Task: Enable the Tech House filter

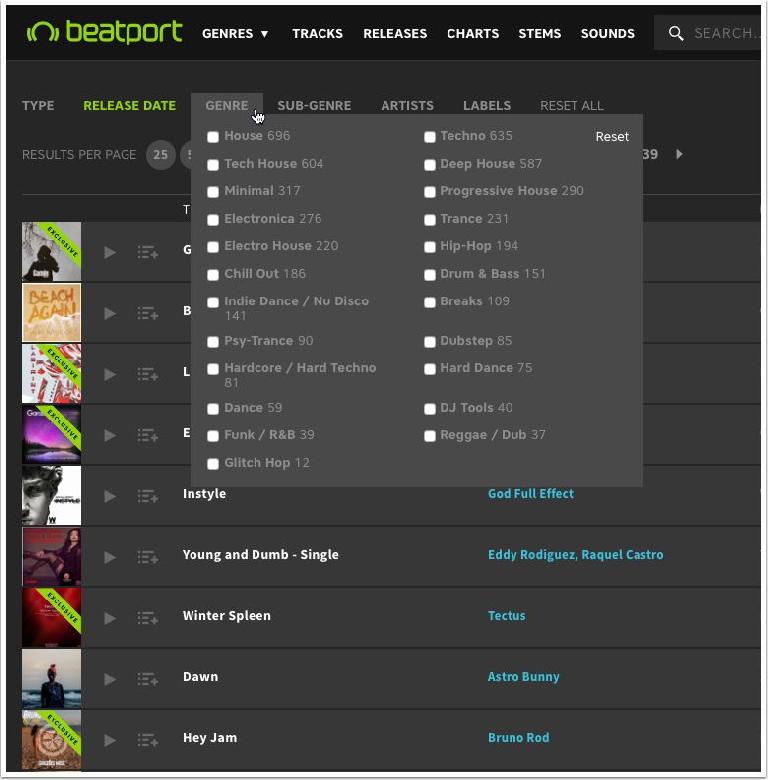Action: point(213,165)
